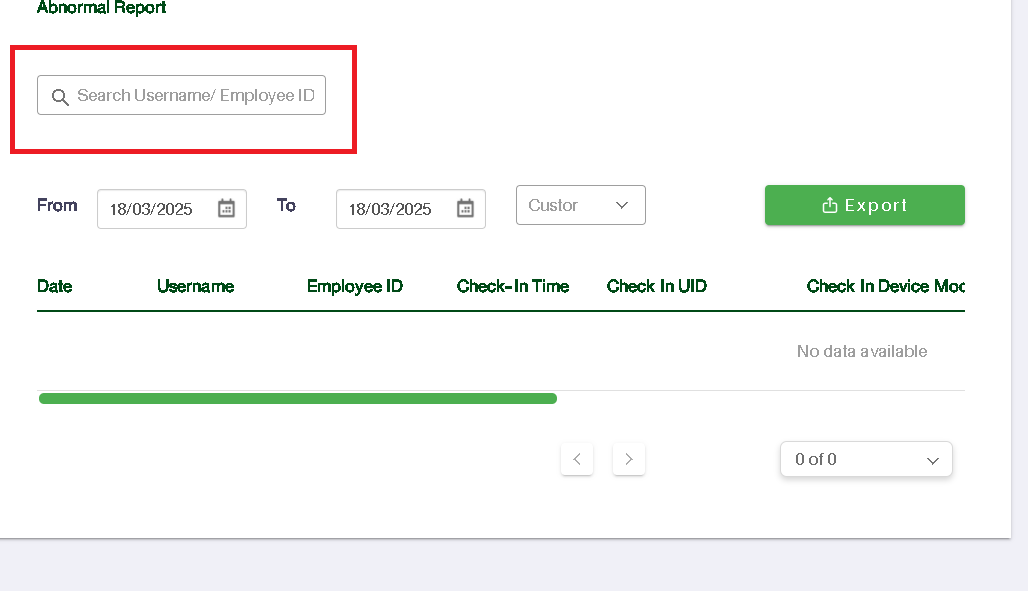Click the magnifier icon in search box

click(60, 96)
